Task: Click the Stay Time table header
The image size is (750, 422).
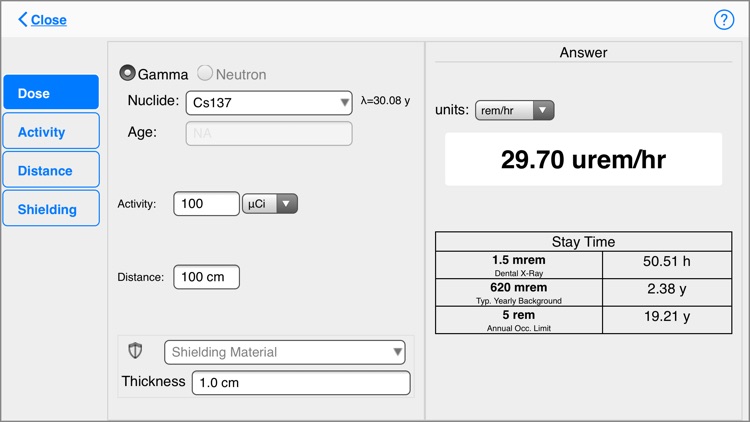Action: [x=584, y=242]
